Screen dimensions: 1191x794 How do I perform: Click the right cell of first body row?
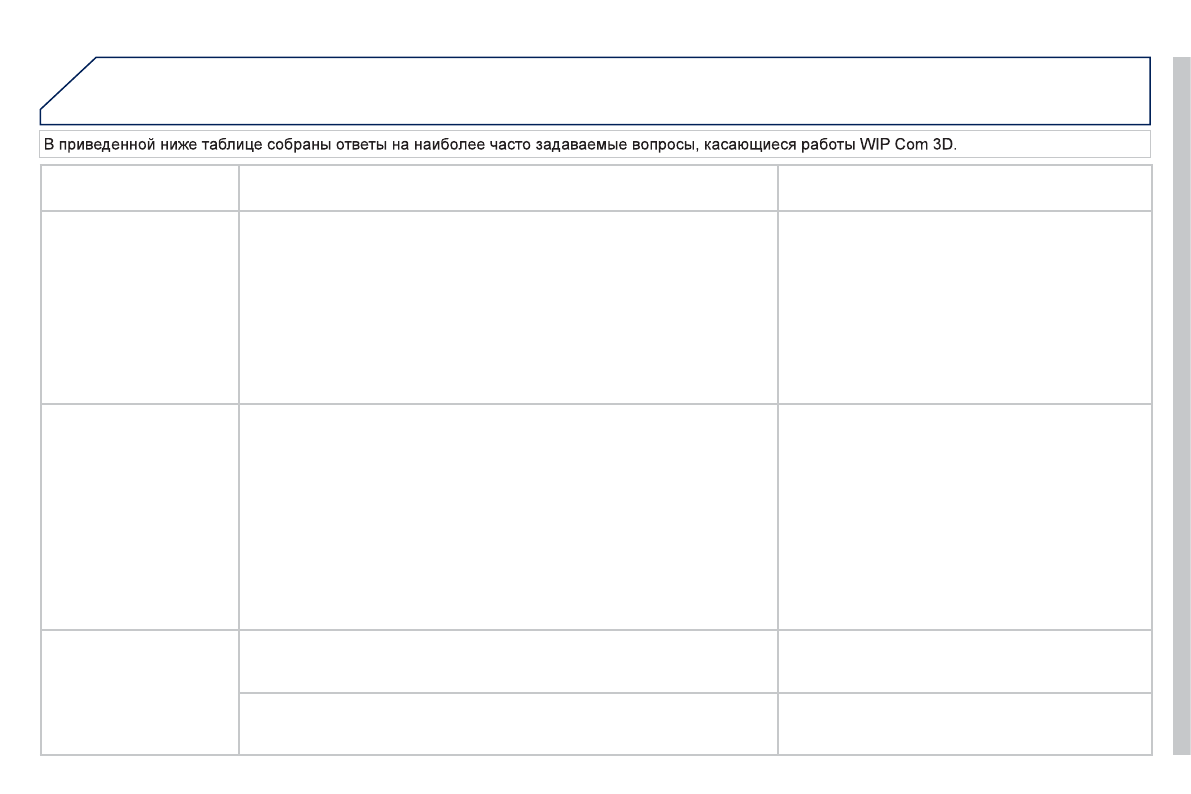click(964, 307)
